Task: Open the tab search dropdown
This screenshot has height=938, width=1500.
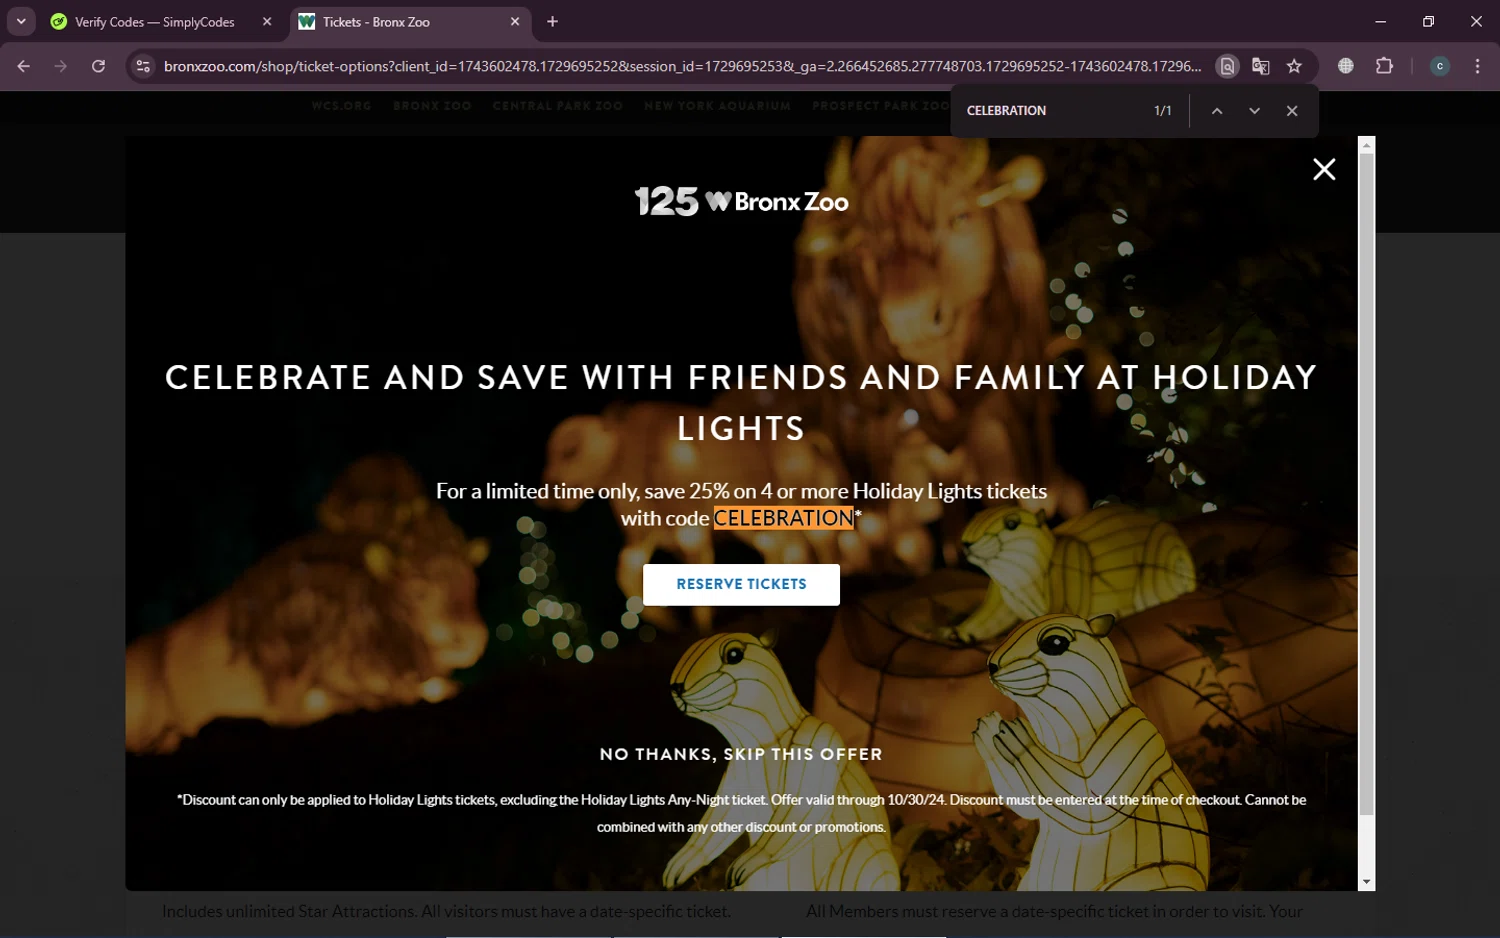Action: click(21, 22)
